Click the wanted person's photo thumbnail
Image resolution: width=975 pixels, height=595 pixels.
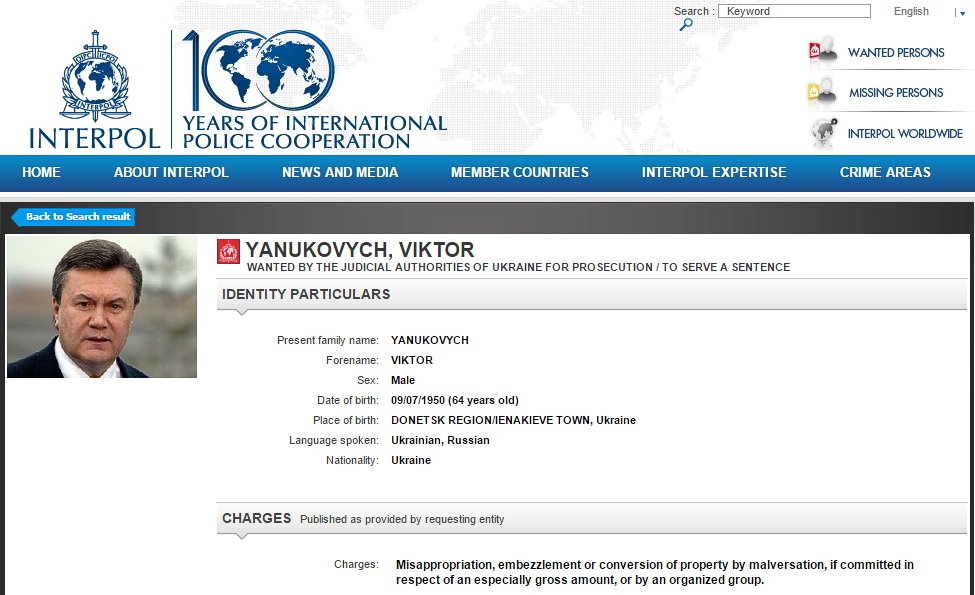[x=102, y=307]
